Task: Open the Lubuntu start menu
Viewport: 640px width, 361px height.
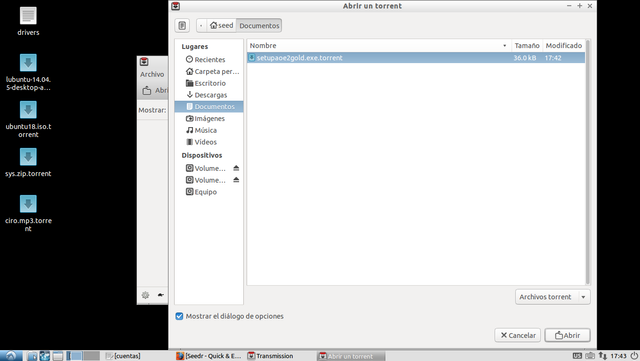Action: point(11,356)
